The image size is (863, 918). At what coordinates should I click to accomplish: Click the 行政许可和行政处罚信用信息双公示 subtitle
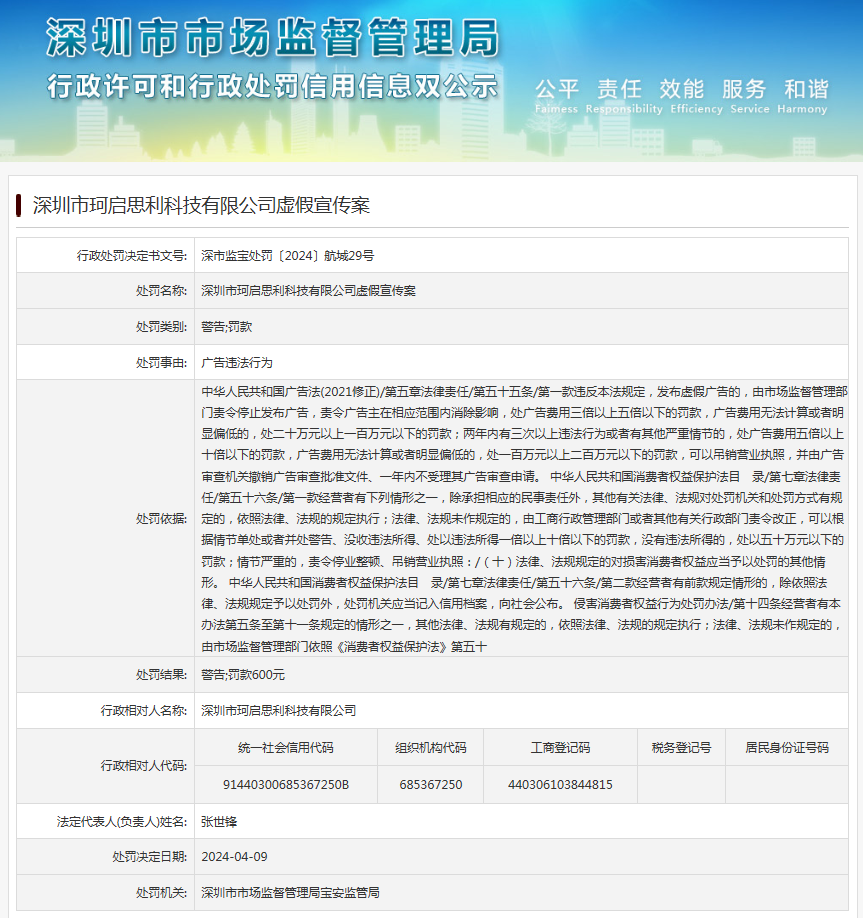(272, 86)
